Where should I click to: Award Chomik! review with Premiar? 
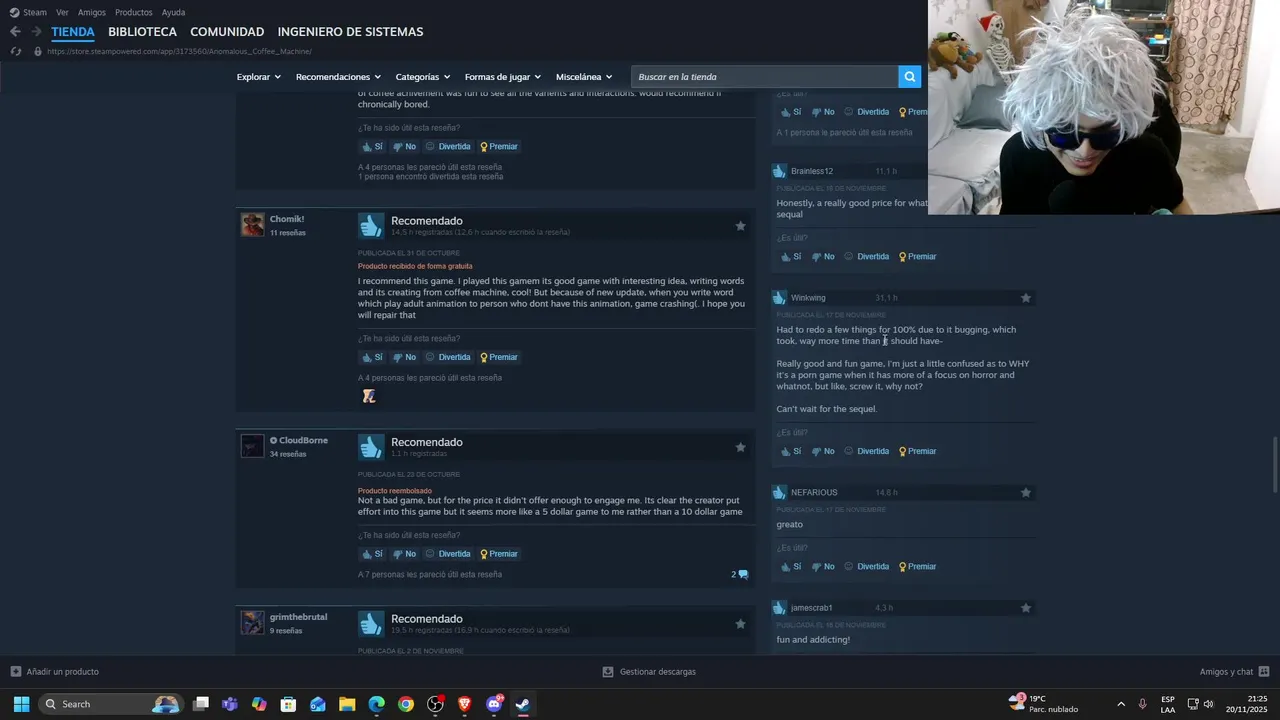(x=498, y=357)
